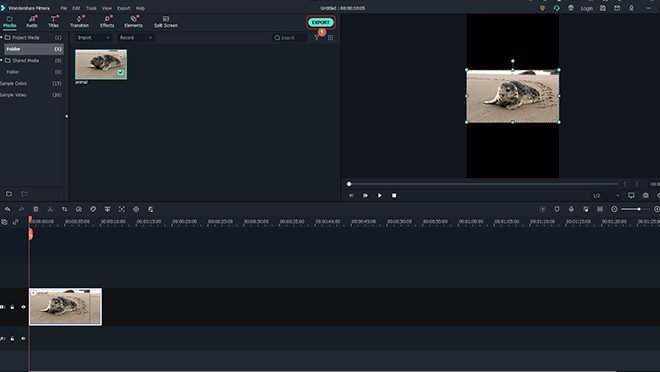Screen dimensions: 660x372
Task: Click the play frame-forward button
Action: [365, 195]
